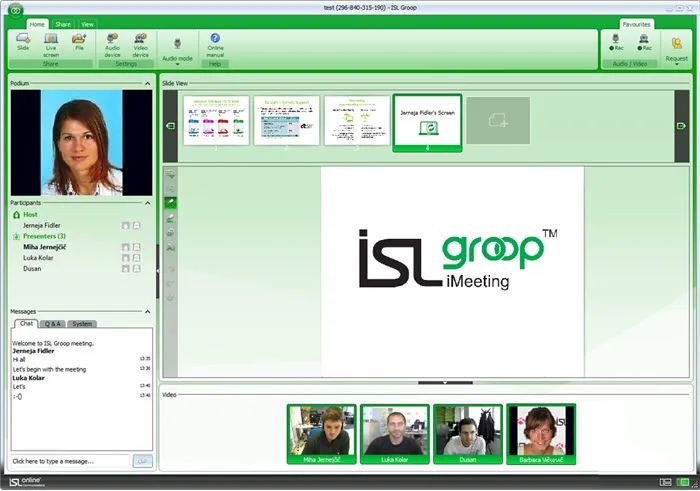This screenshot has width=700, height=491.
Task: Open the Request dropdown
Action: point(676,51)
